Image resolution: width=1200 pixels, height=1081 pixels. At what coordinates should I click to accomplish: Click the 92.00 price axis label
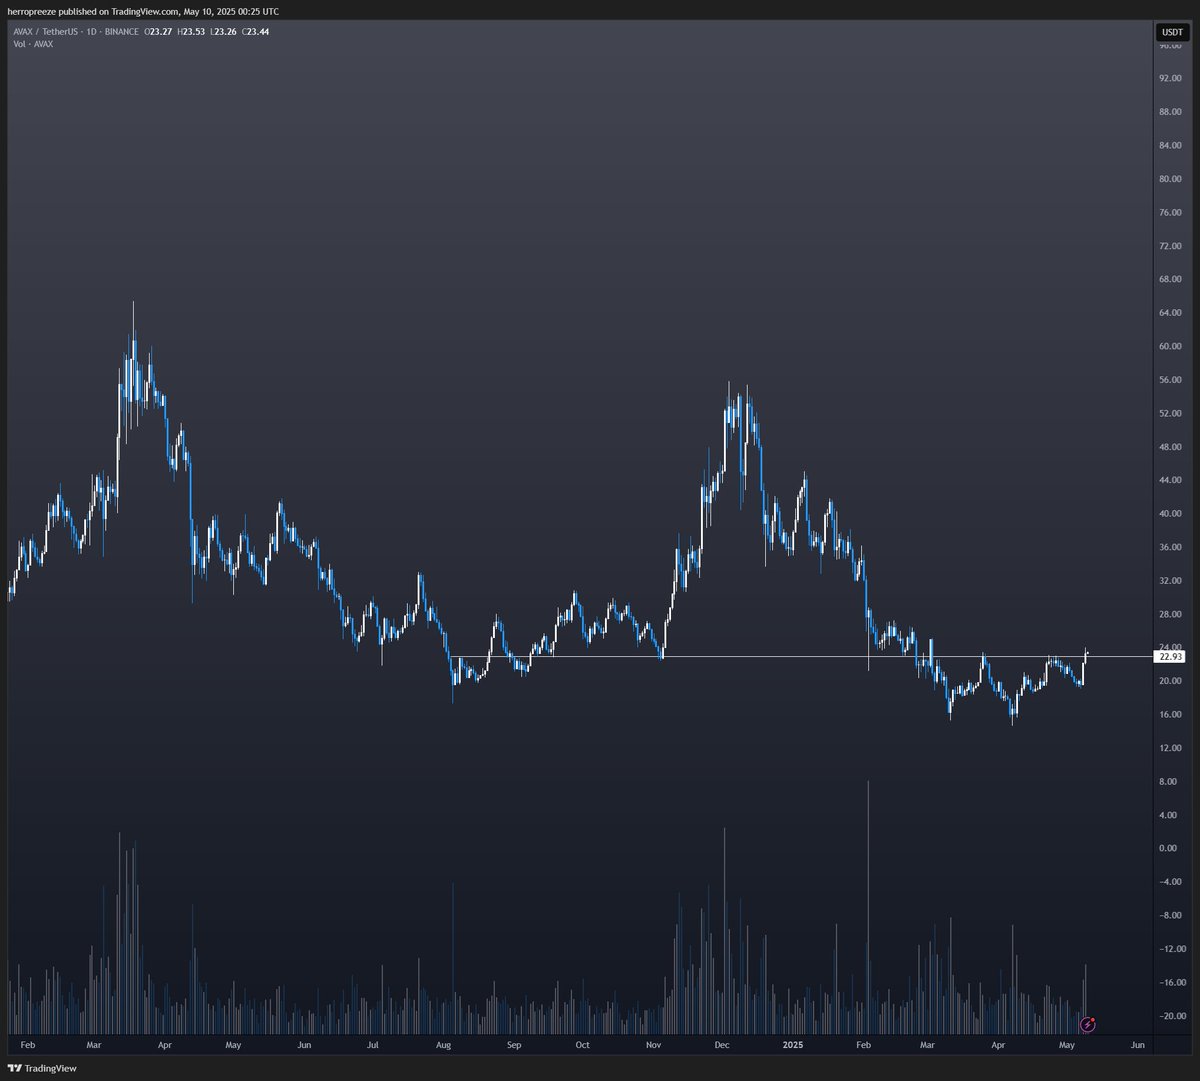tap(1169, 78)
